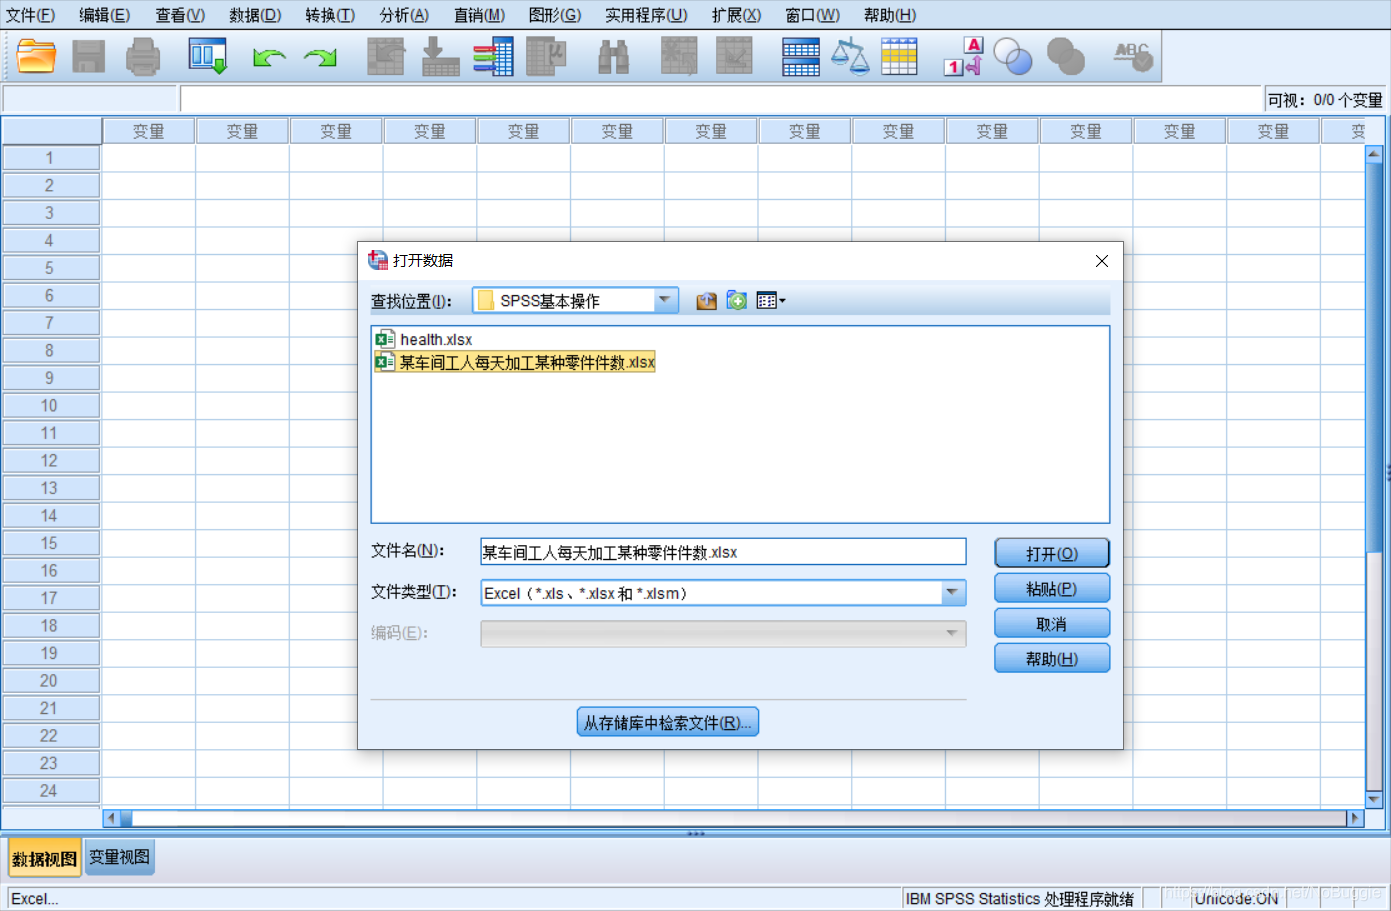Click the 帮助 (Help) button in dialog
The width and height of the screenshot is (1391, 911).
point(1052,659)
